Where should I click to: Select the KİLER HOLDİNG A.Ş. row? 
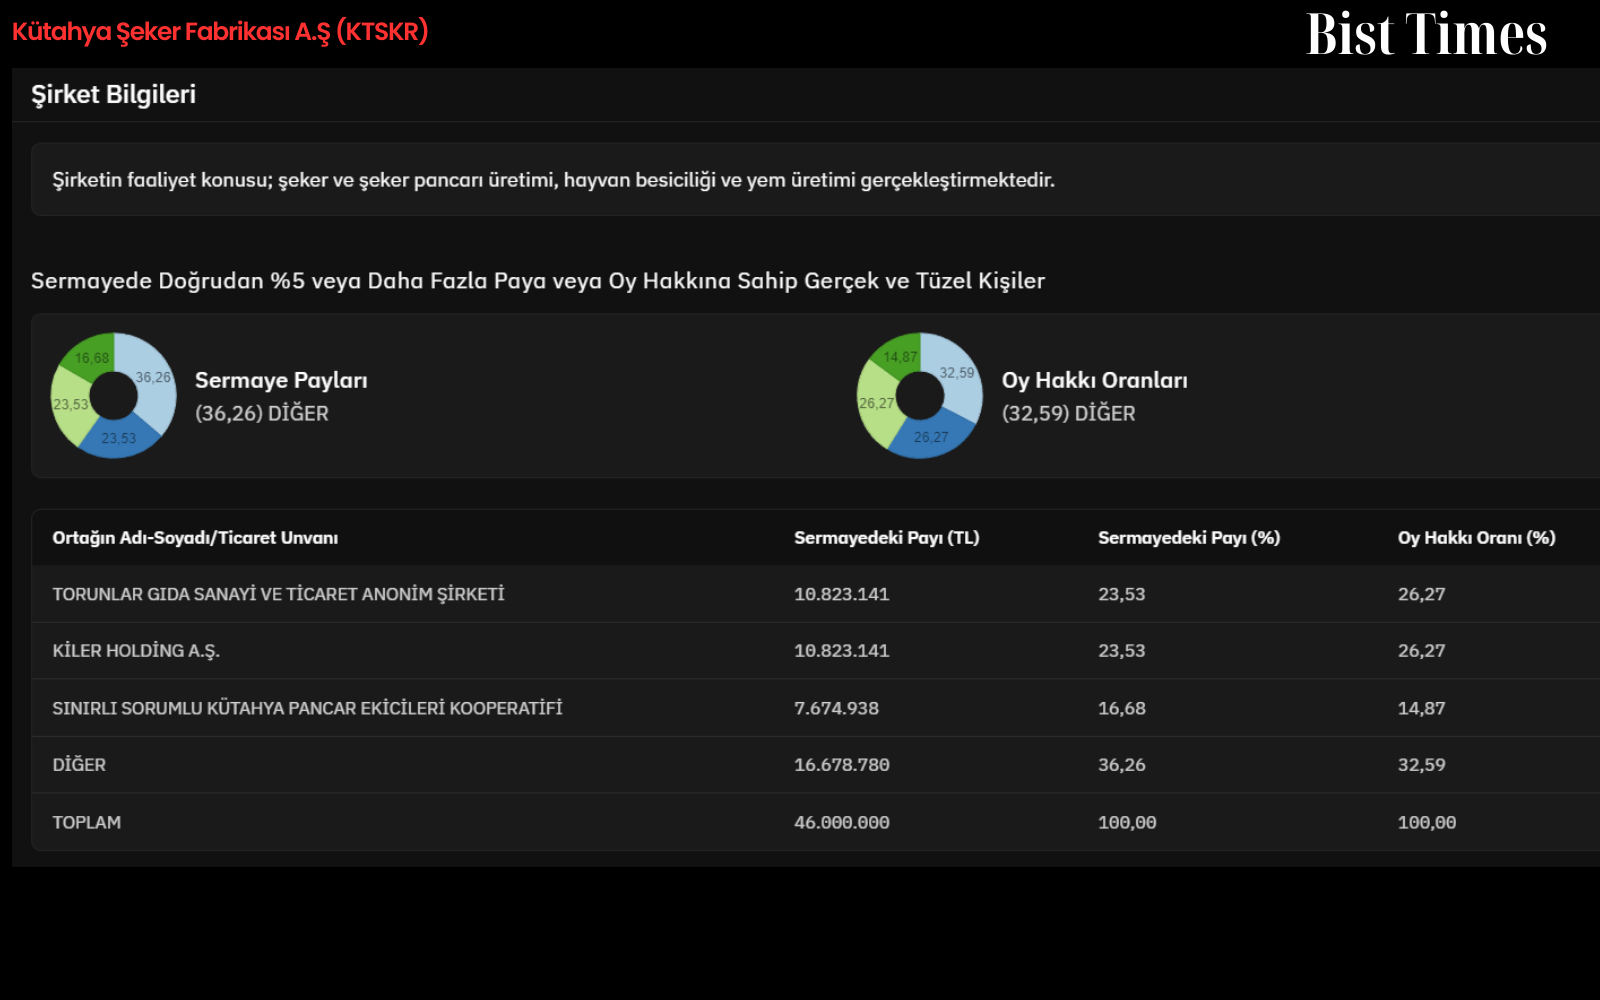pos(815,651)
